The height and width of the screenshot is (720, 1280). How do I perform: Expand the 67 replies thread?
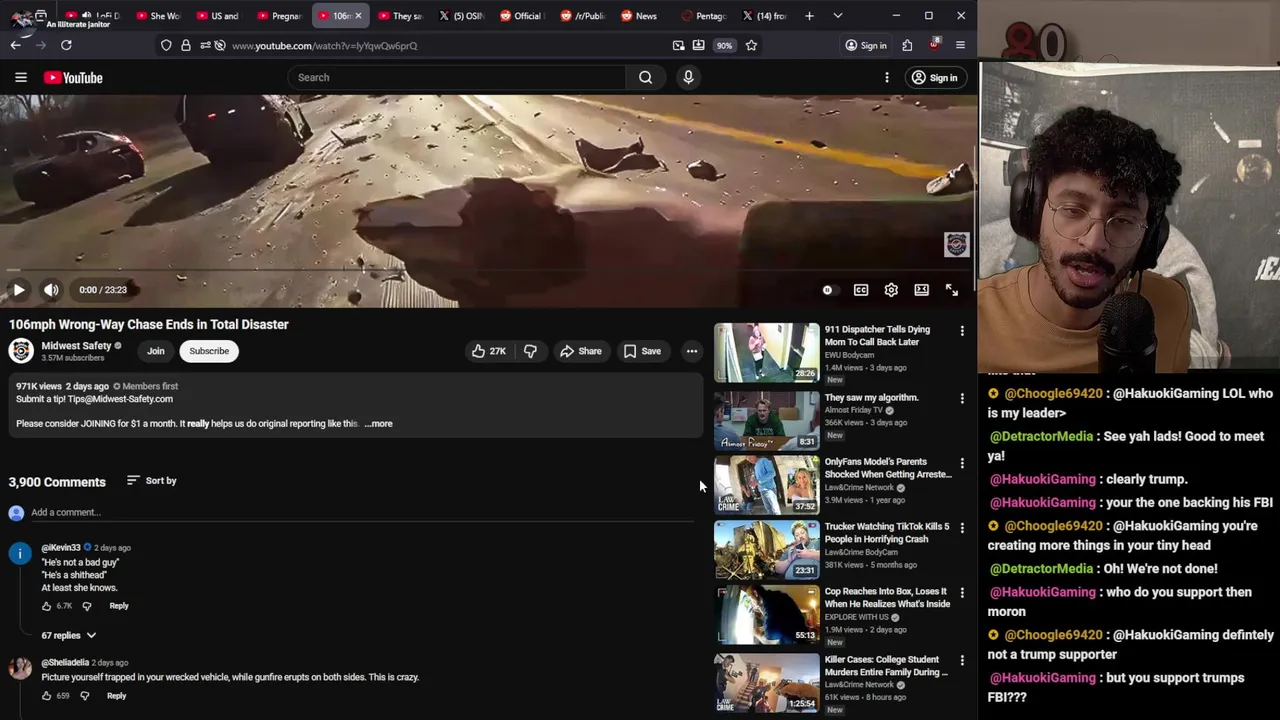click(x=68, y=635)
